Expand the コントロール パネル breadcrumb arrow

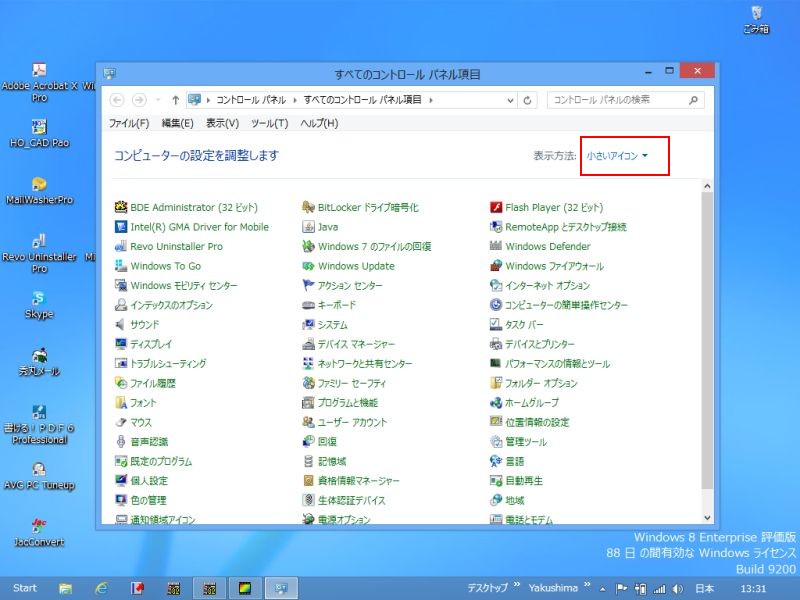pos(295,100)
